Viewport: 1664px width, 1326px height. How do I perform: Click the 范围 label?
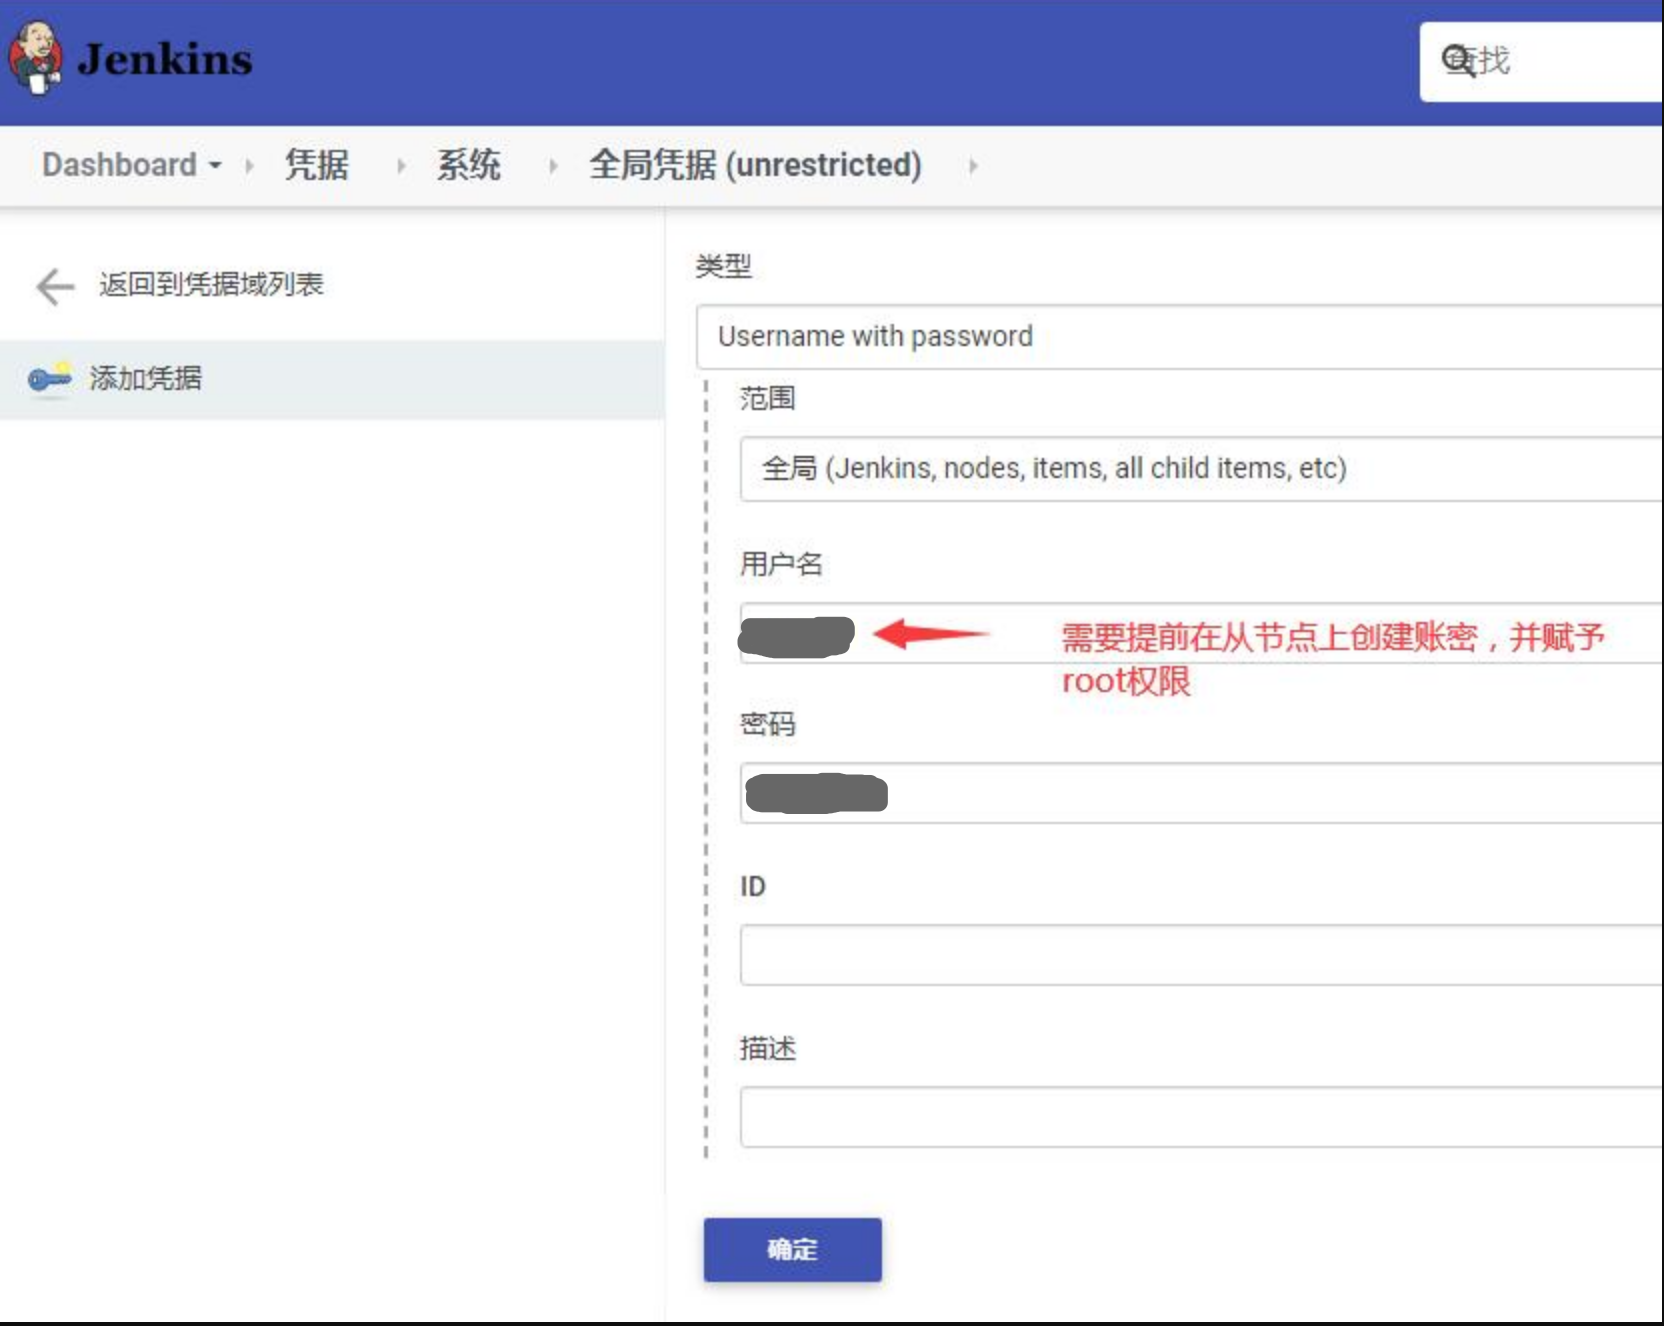[768, 398]
